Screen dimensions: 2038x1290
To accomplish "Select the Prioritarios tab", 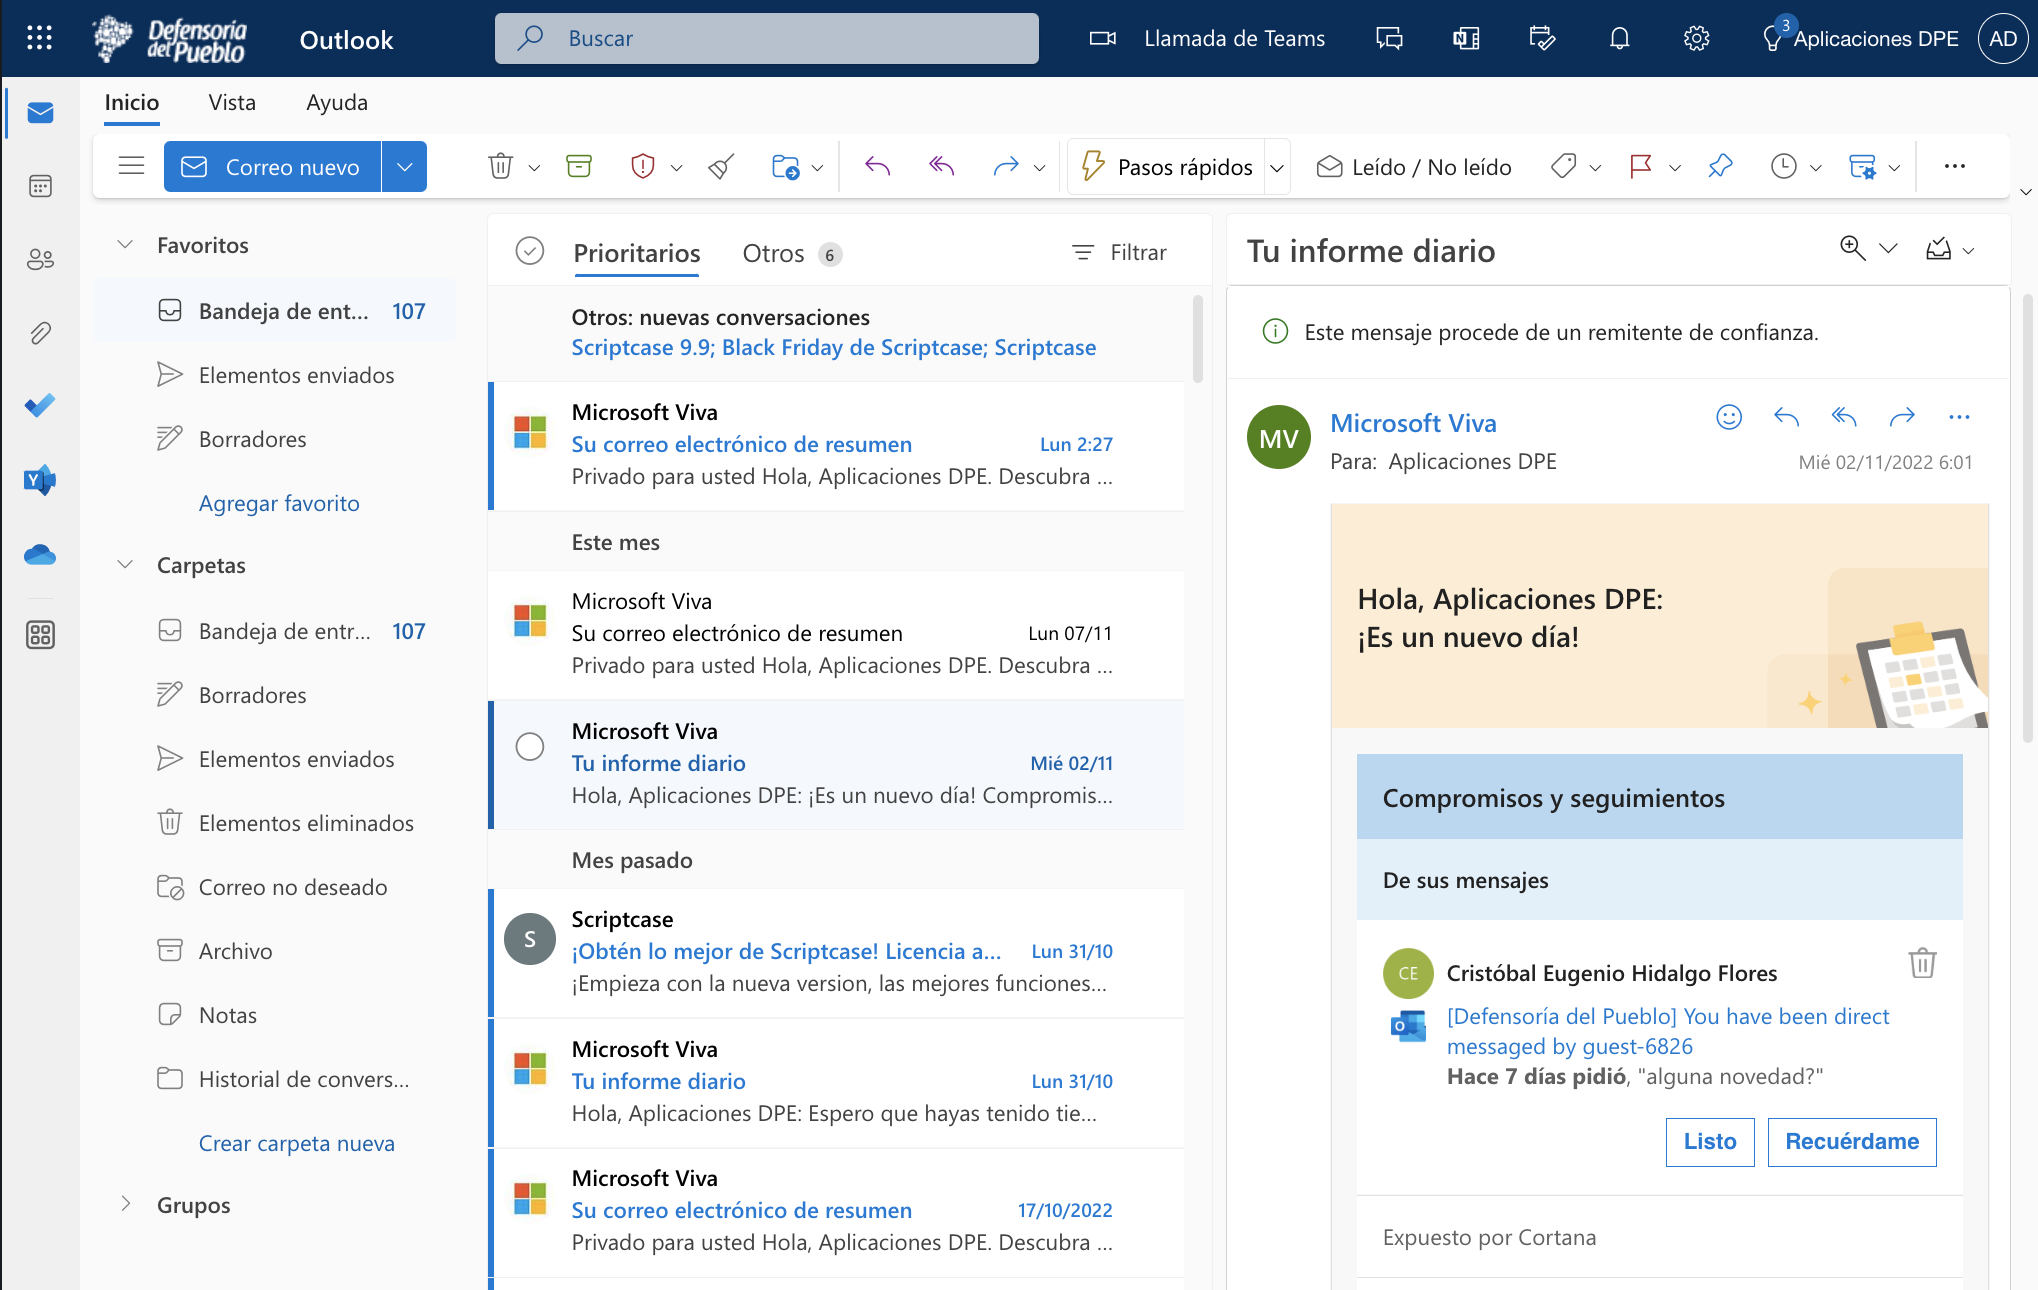I will (x=637, y=253).
